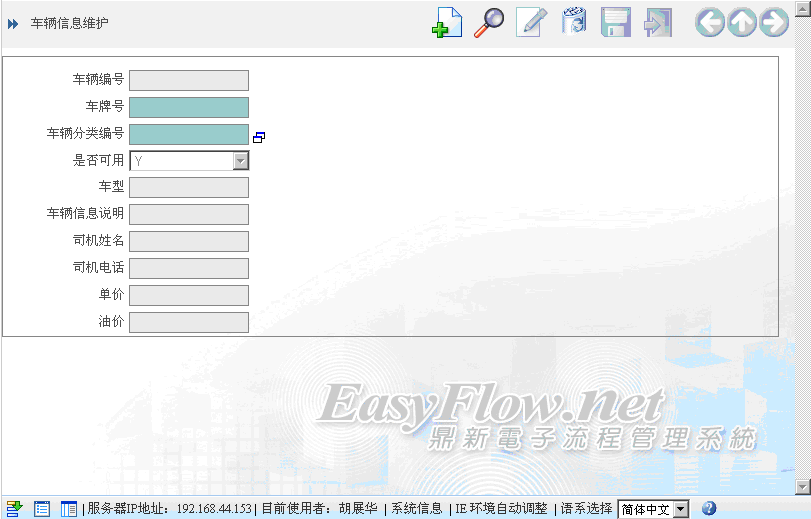The height and width of the screenshot is (519, 811).
Task: Click the 司机姓名 text field
Action: (x=189, y=241)
